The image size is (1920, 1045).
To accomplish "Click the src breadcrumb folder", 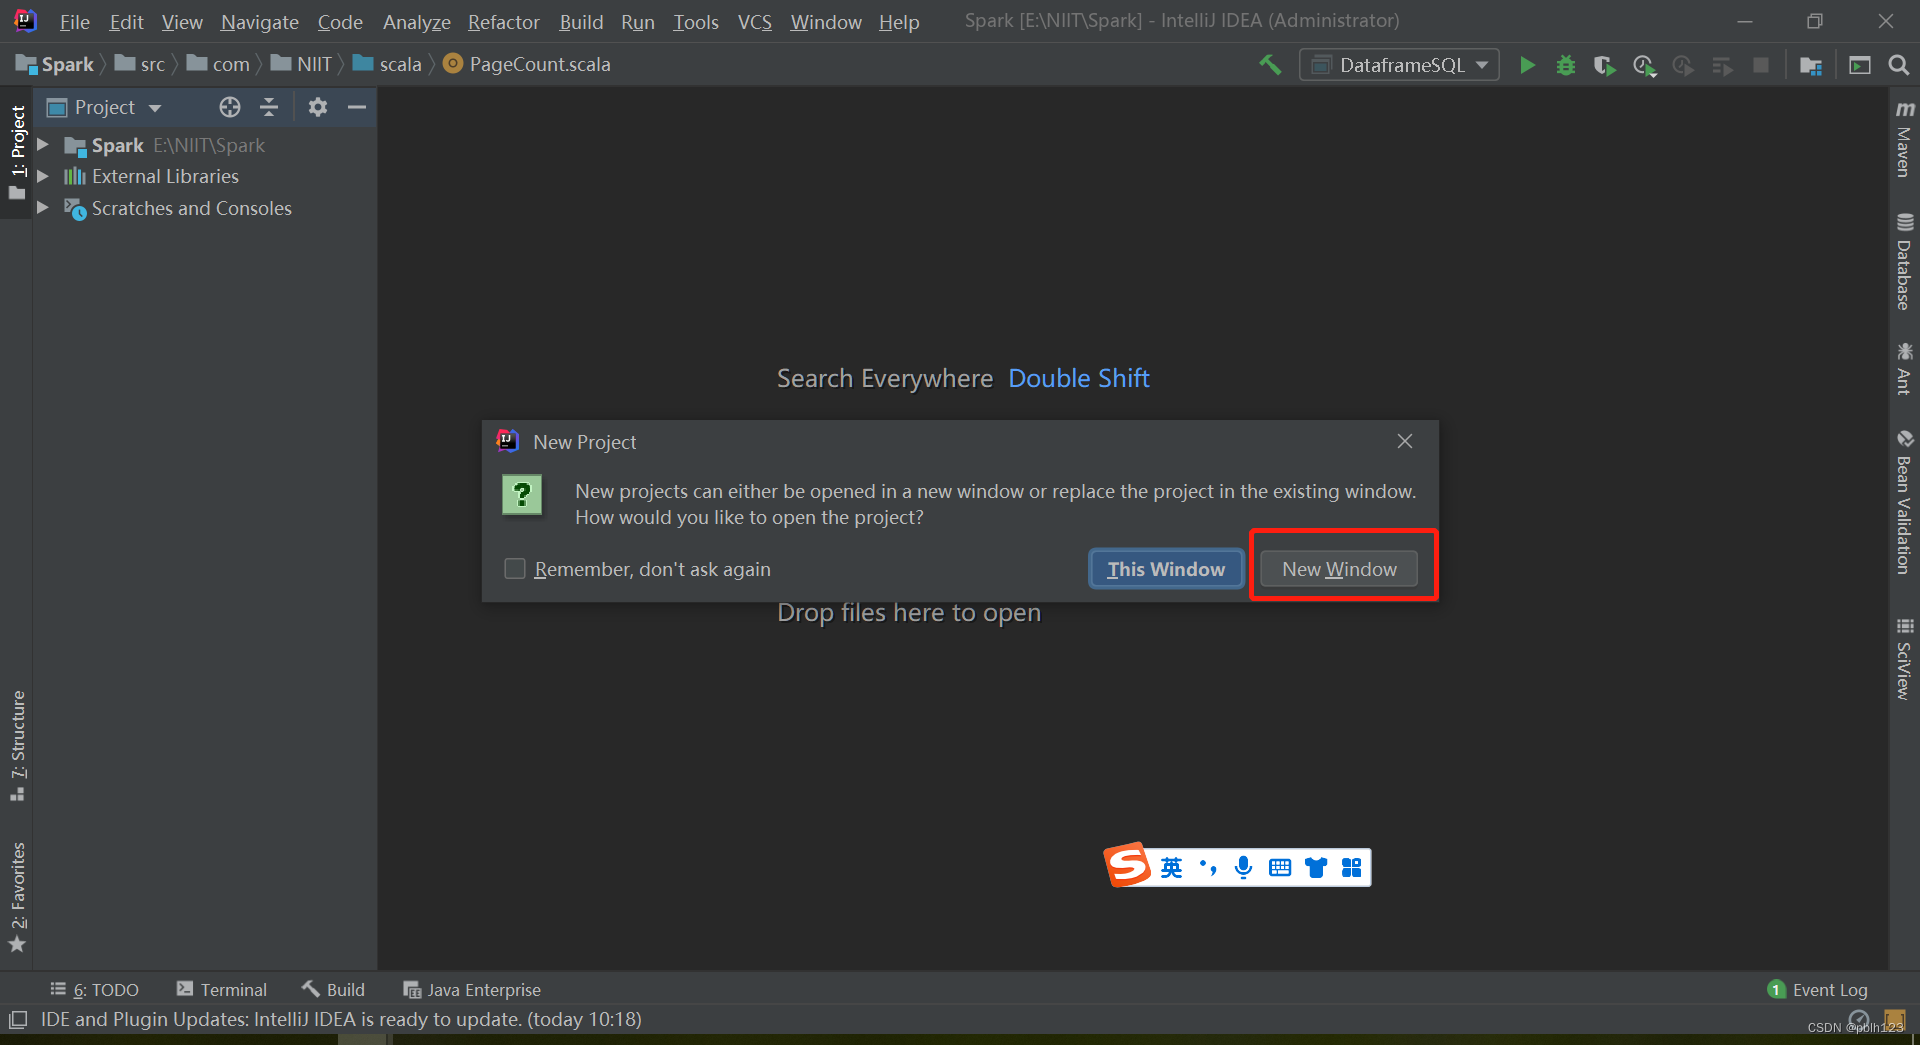I will pos(140,65).
